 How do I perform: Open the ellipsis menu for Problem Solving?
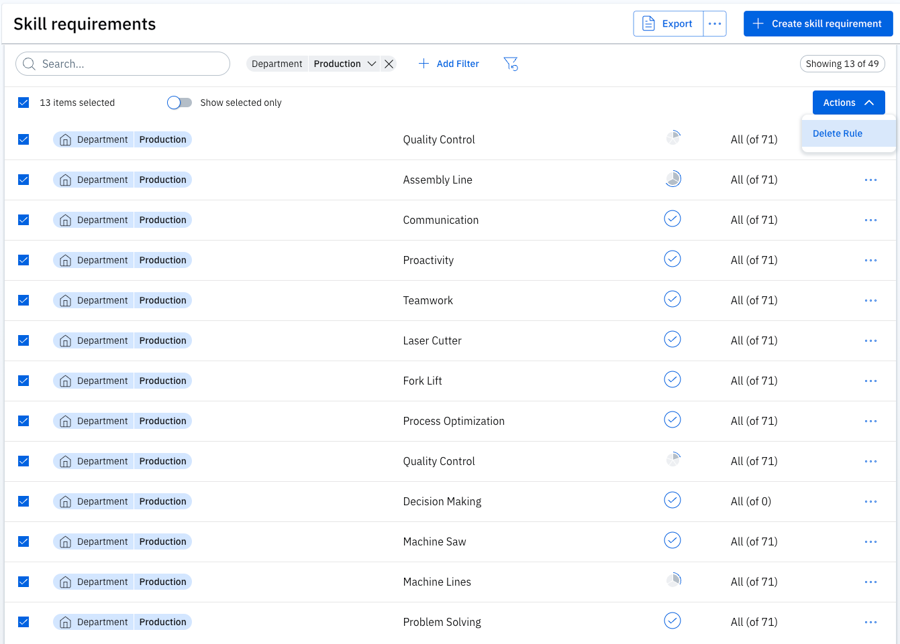(870, 622)
